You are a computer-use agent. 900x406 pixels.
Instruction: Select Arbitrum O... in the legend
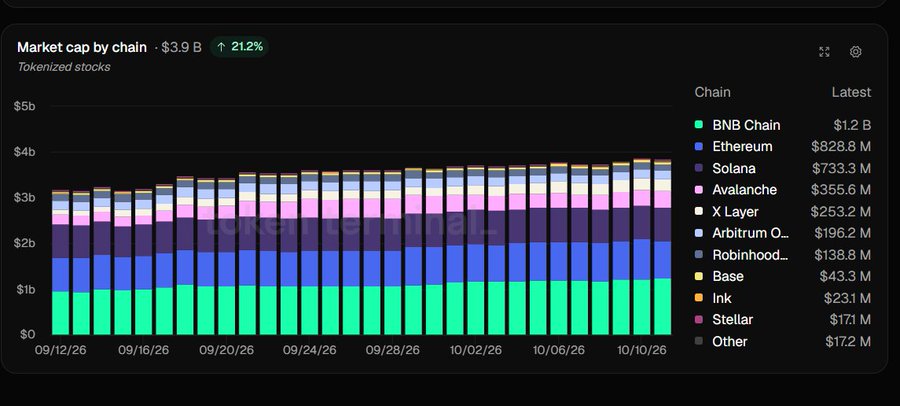(x=751, y=233)
